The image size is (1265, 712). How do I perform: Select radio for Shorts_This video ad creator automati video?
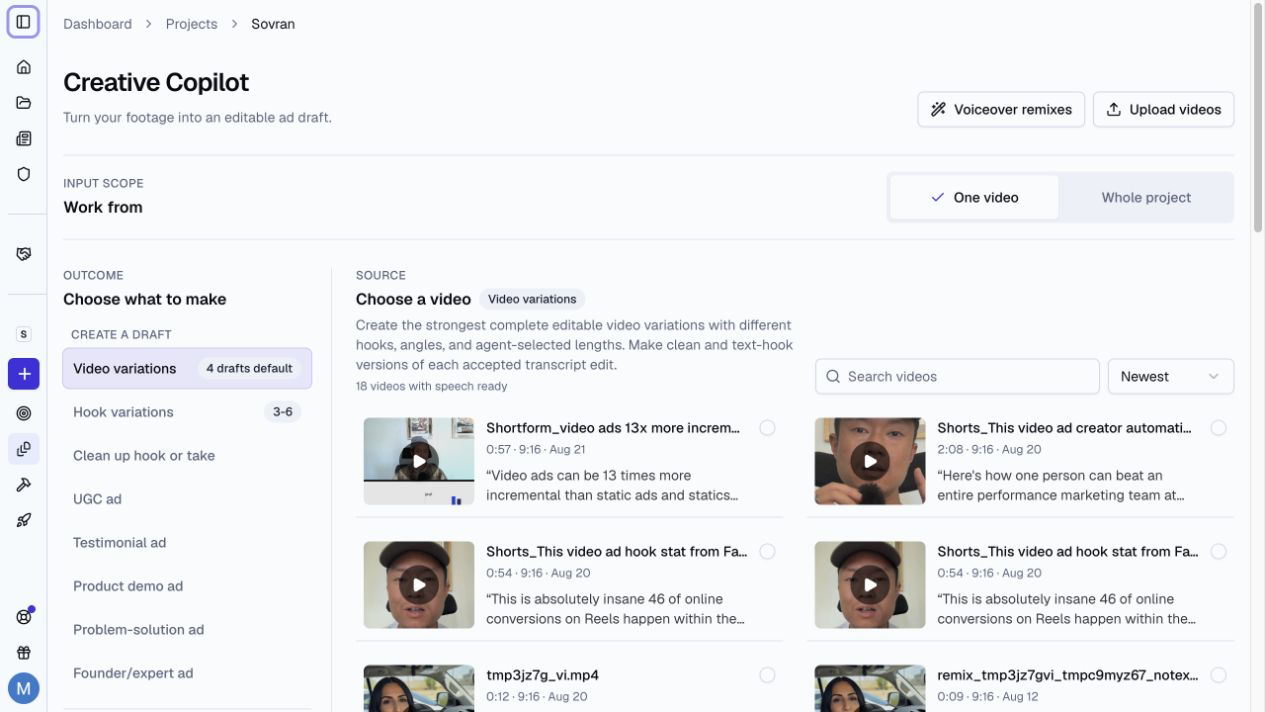[x=1218, y=428]
